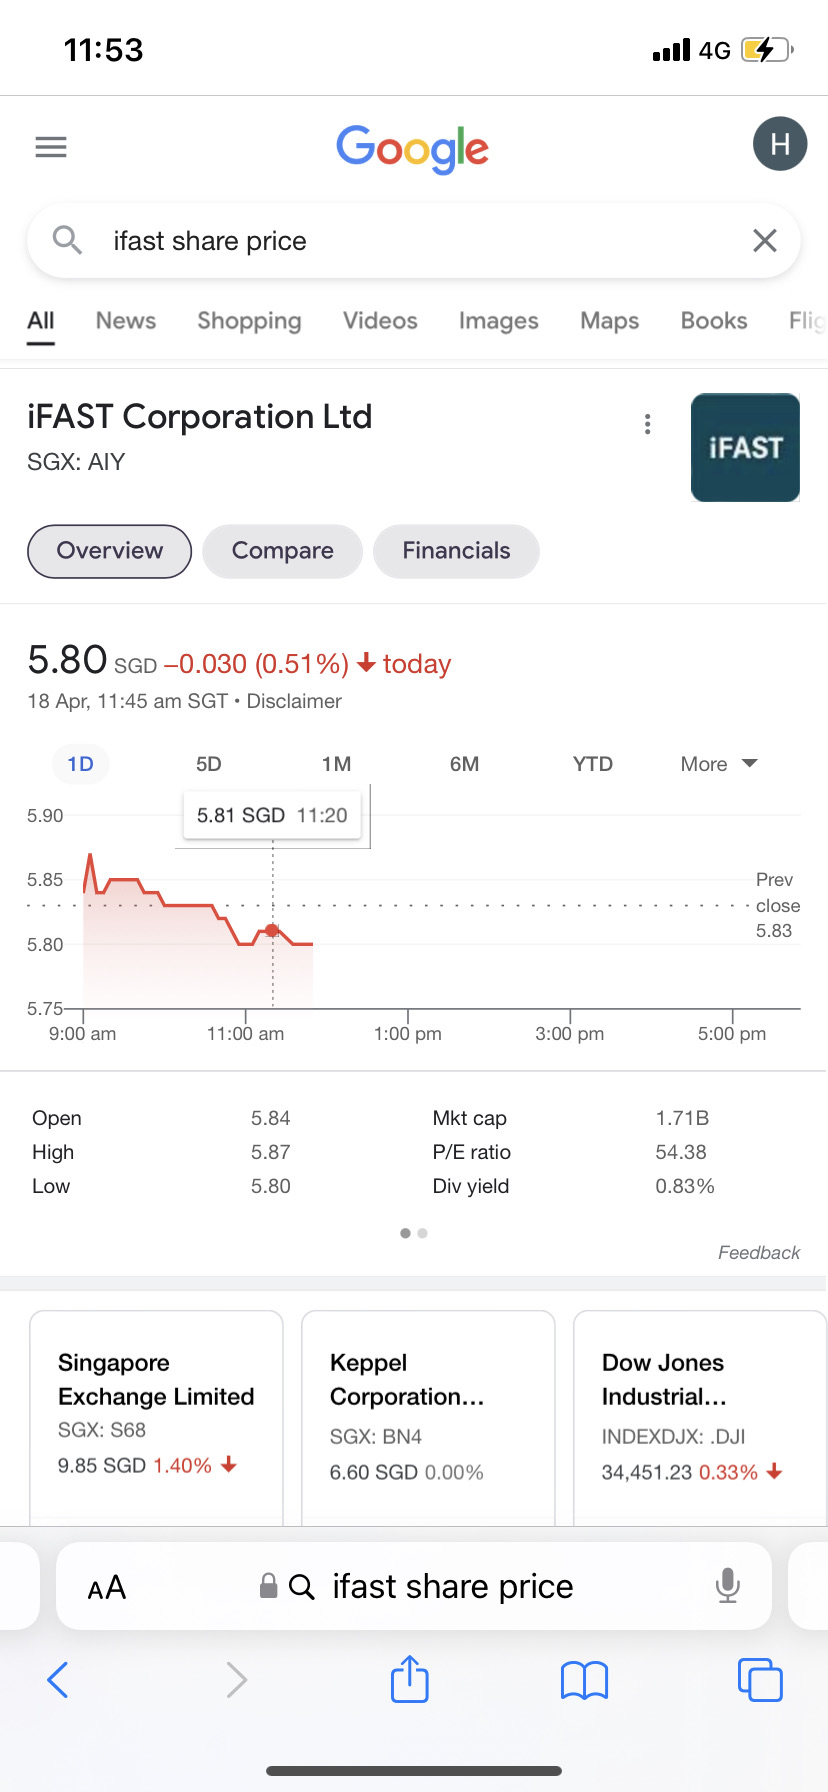The width and height of the screenshot is (828, 1792).
Task: Go back with Safari back arrow
Action: click(58, 1680)
